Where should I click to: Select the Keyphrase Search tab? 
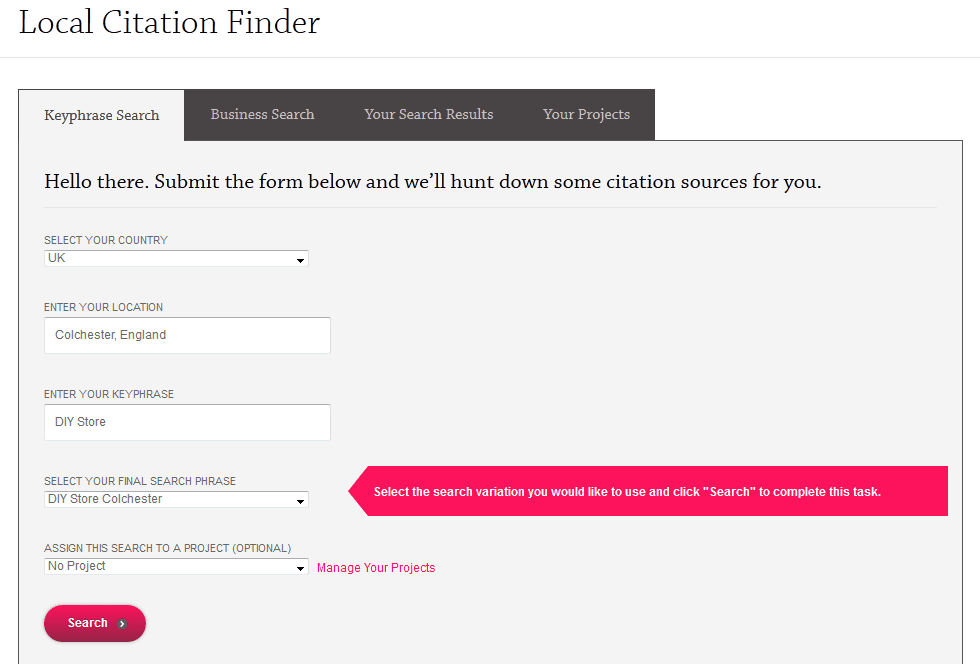pos(102,115)
